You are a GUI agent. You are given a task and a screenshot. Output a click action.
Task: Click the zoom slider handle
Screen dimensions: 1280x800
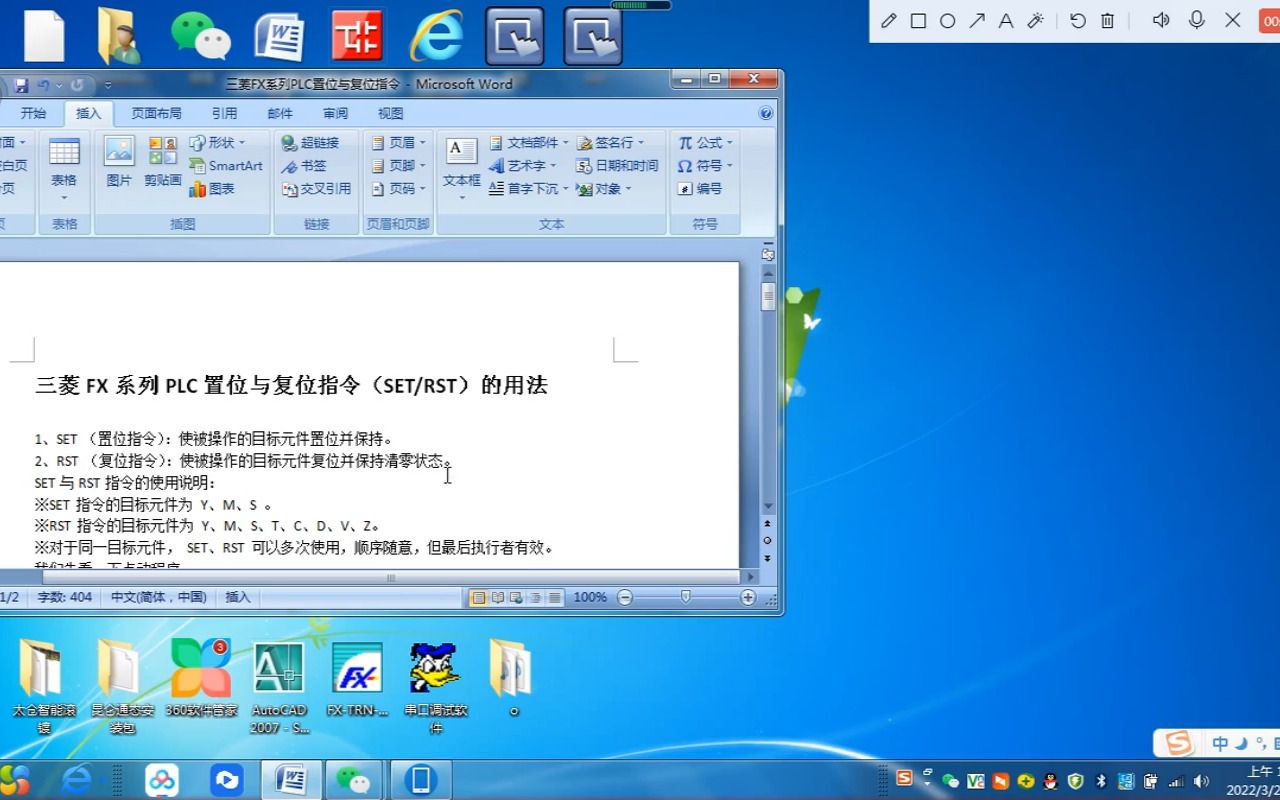[686, 597]
